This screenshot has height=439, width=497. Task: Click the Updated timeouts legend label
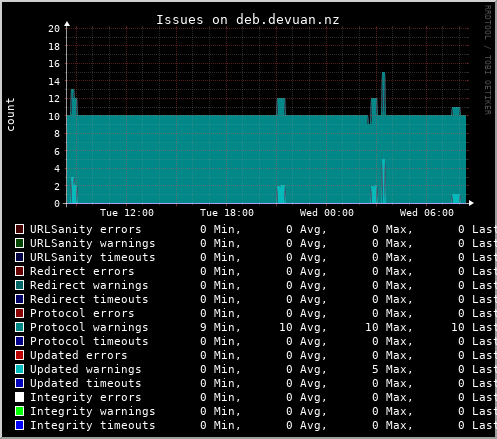86,383
